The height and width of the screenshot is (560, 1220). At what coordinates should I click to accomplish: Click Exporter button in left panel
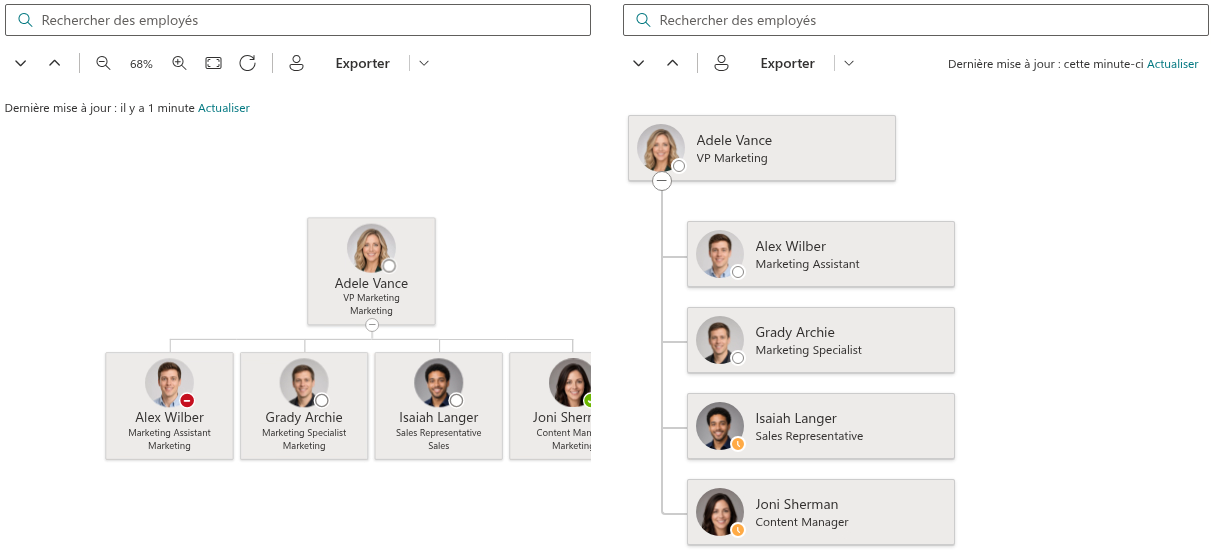362,63
